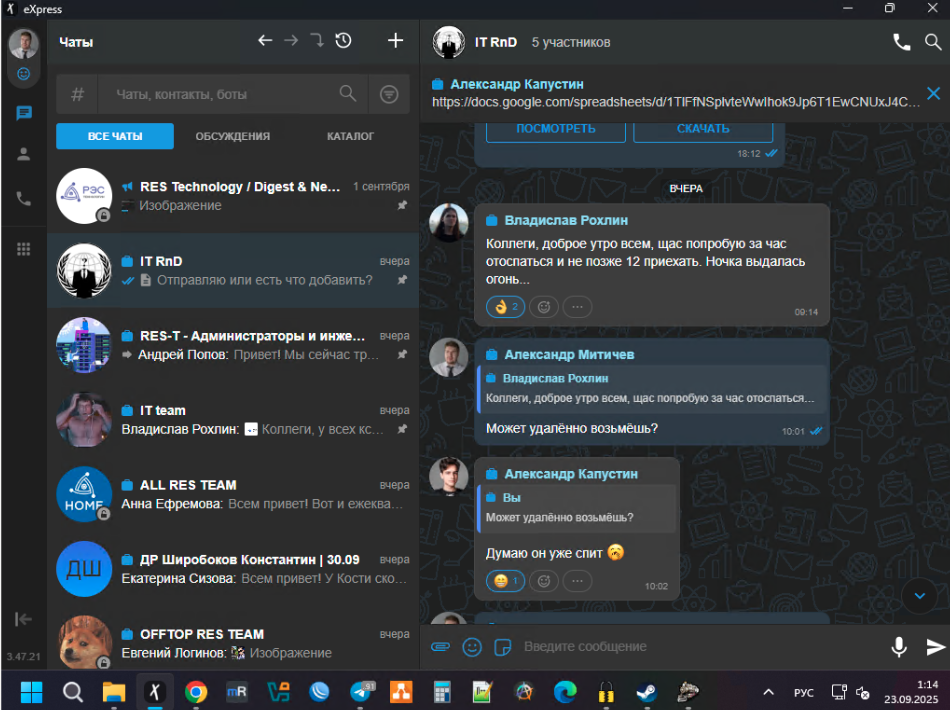Switch to the ОБСУЖДЕНИЯ tab

pyautogui.click(x=232, y=136)
